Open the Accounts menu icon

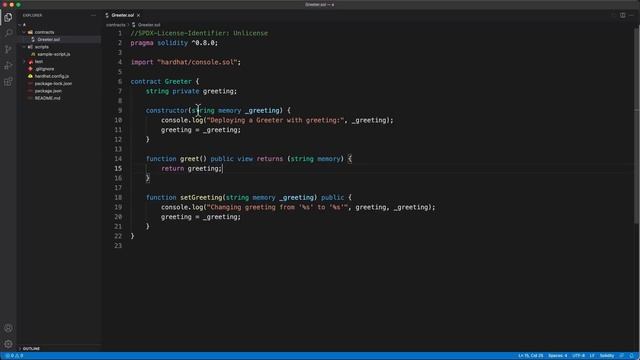coord(8,328)
